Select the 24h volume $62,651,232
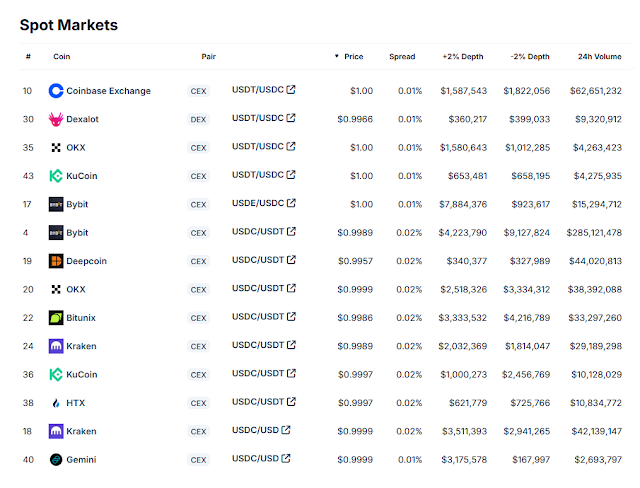This screenshot has width=640, height=488. (596, 91)
